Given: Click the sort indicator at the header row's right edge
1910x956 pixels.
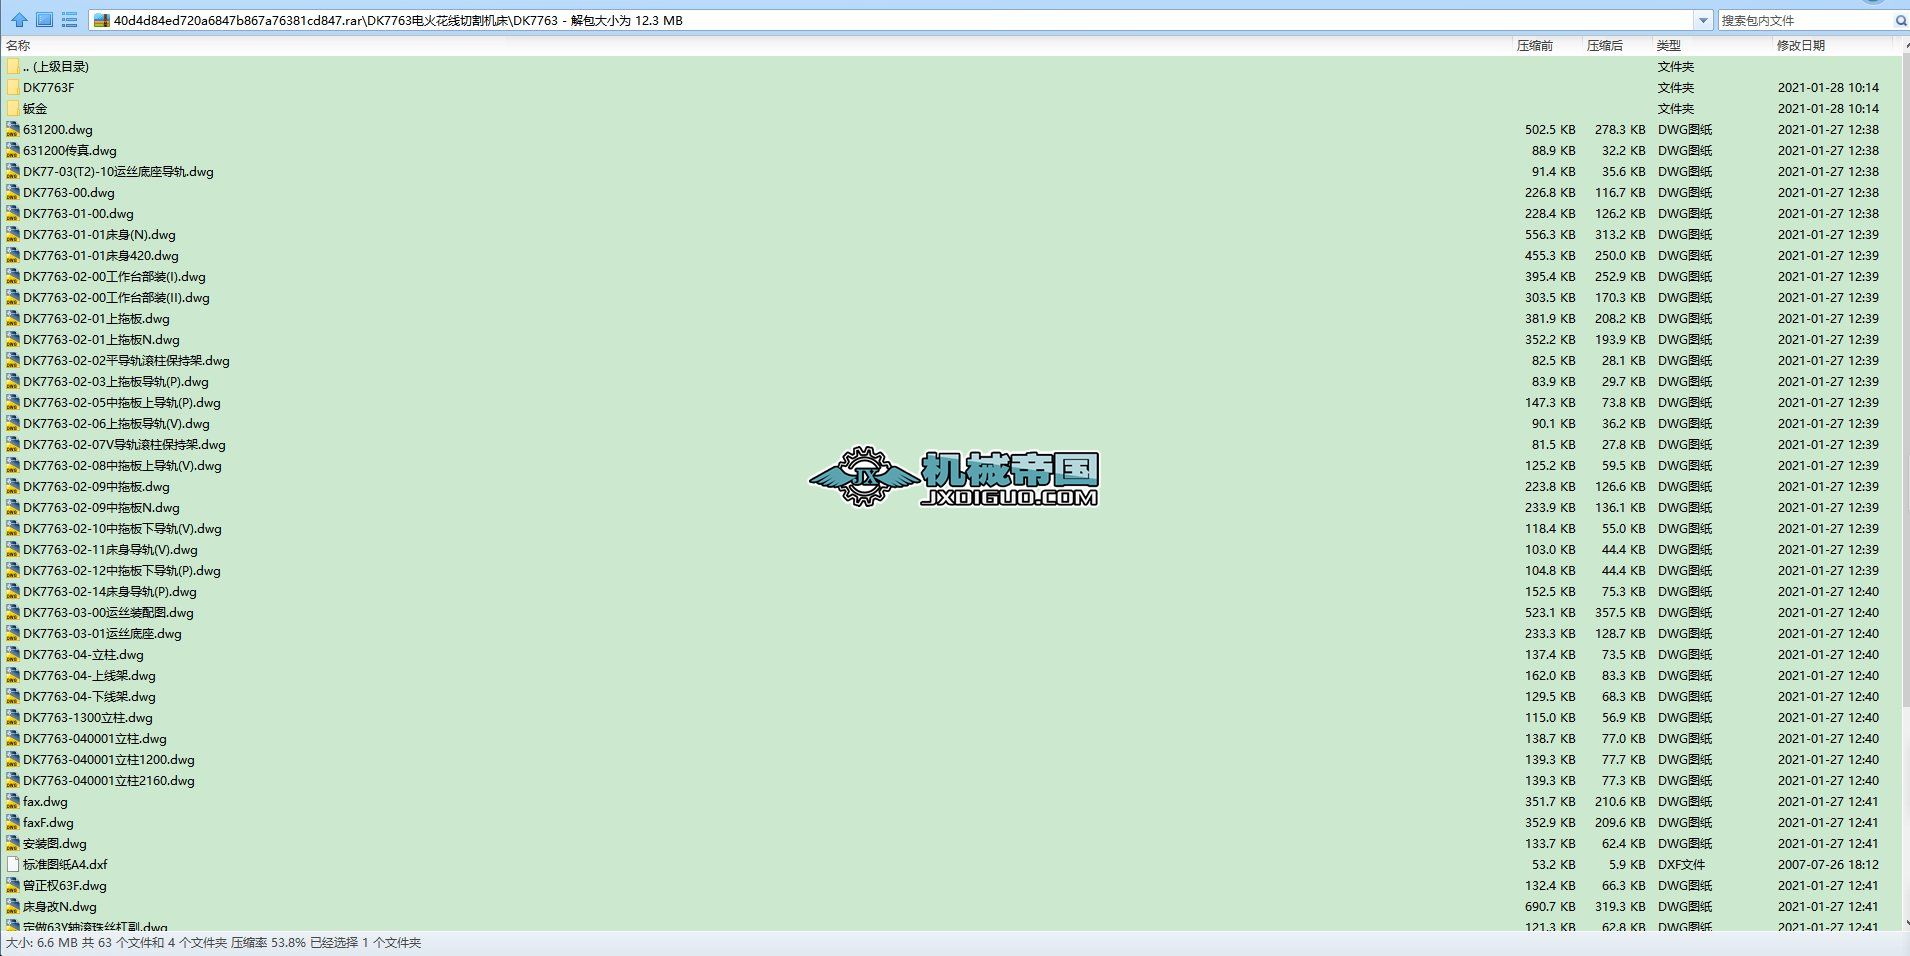Looking at the screenshot, I should (x=1903, y=44).
